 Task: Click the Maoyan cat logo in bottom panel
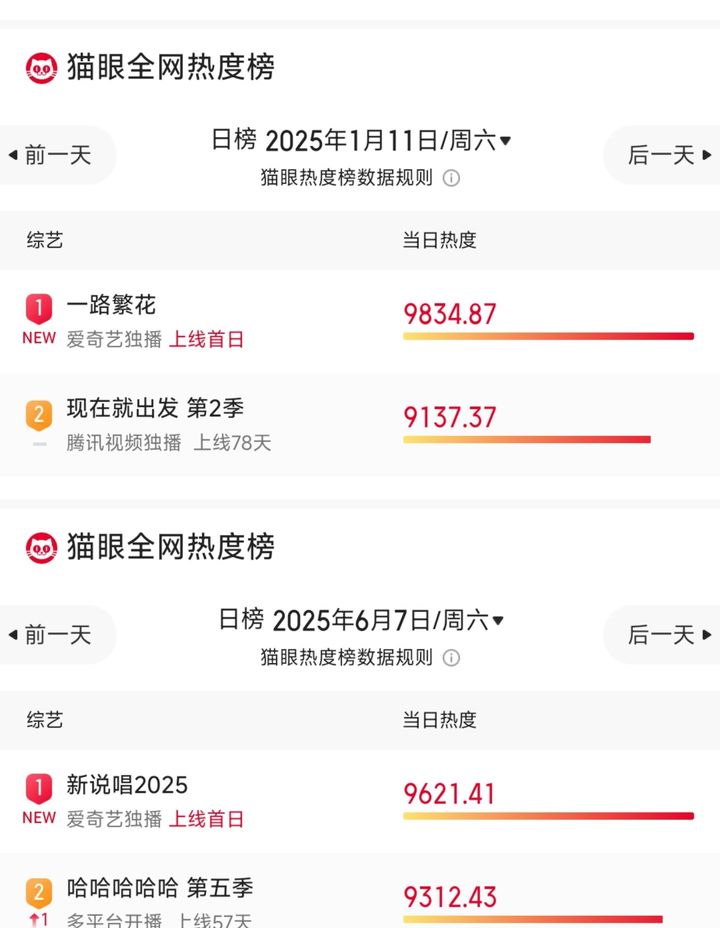pyautogui.click(x=41, y=548)
